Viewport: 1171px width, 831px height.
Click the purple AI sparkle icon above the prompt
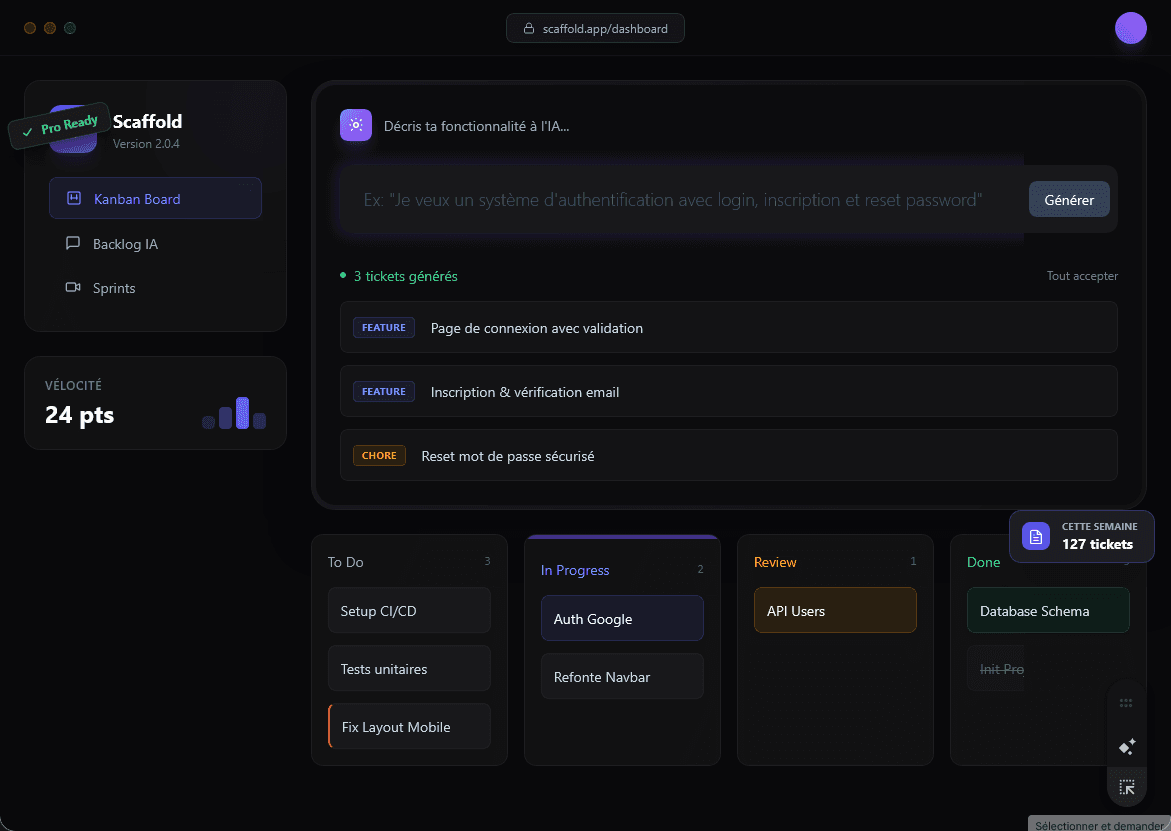tap(355, 125)
